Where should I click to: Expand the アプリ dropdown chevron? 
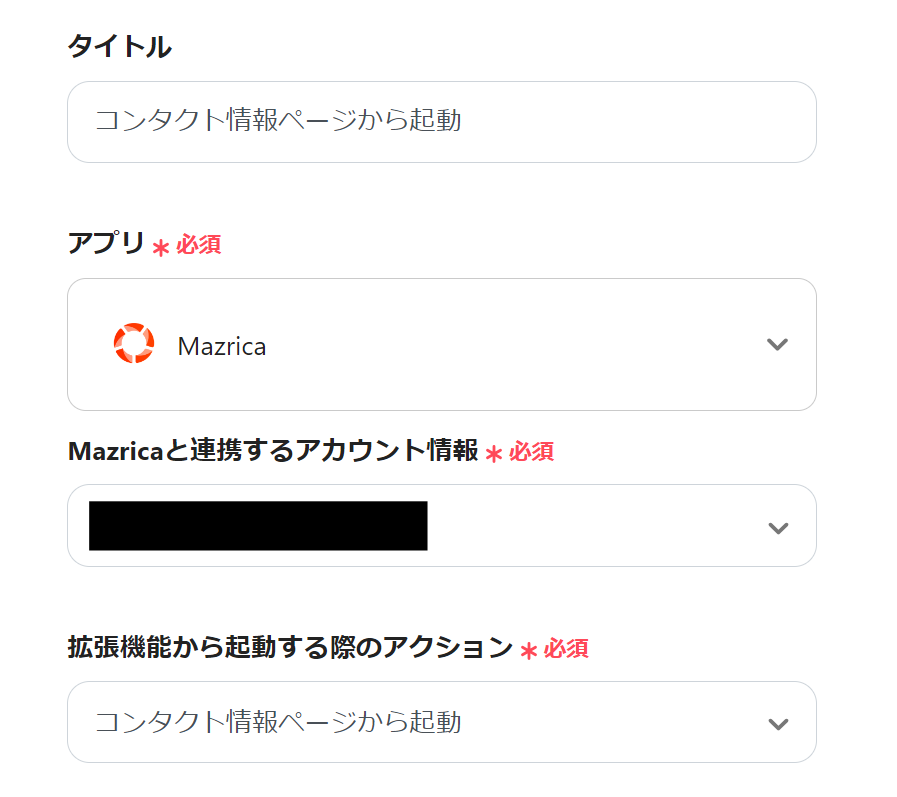tap(777, 345)
